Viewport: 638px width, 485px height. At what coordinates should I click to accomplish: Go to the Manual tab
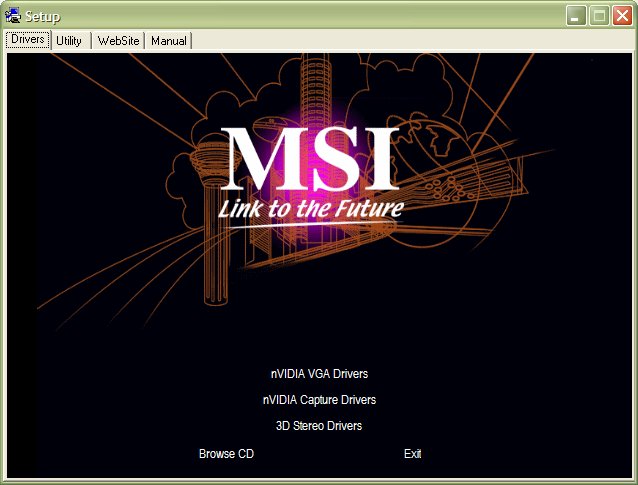click(168, 41)
